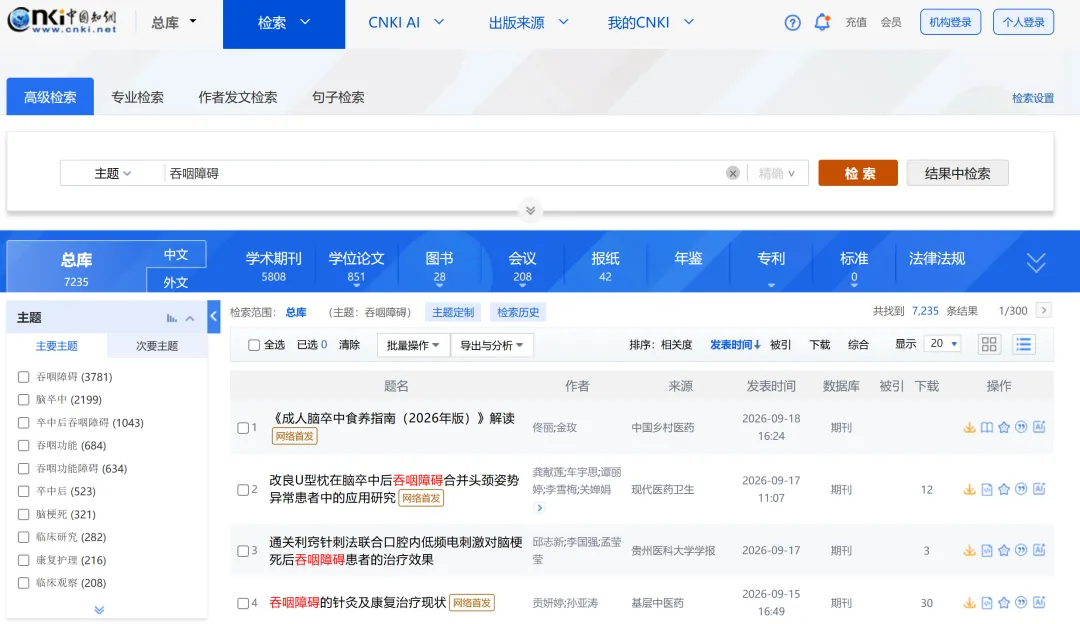1080x624 pixels.
Task: Click into the 吞咽障碍 search input field
Action: (x=444, y=174)
